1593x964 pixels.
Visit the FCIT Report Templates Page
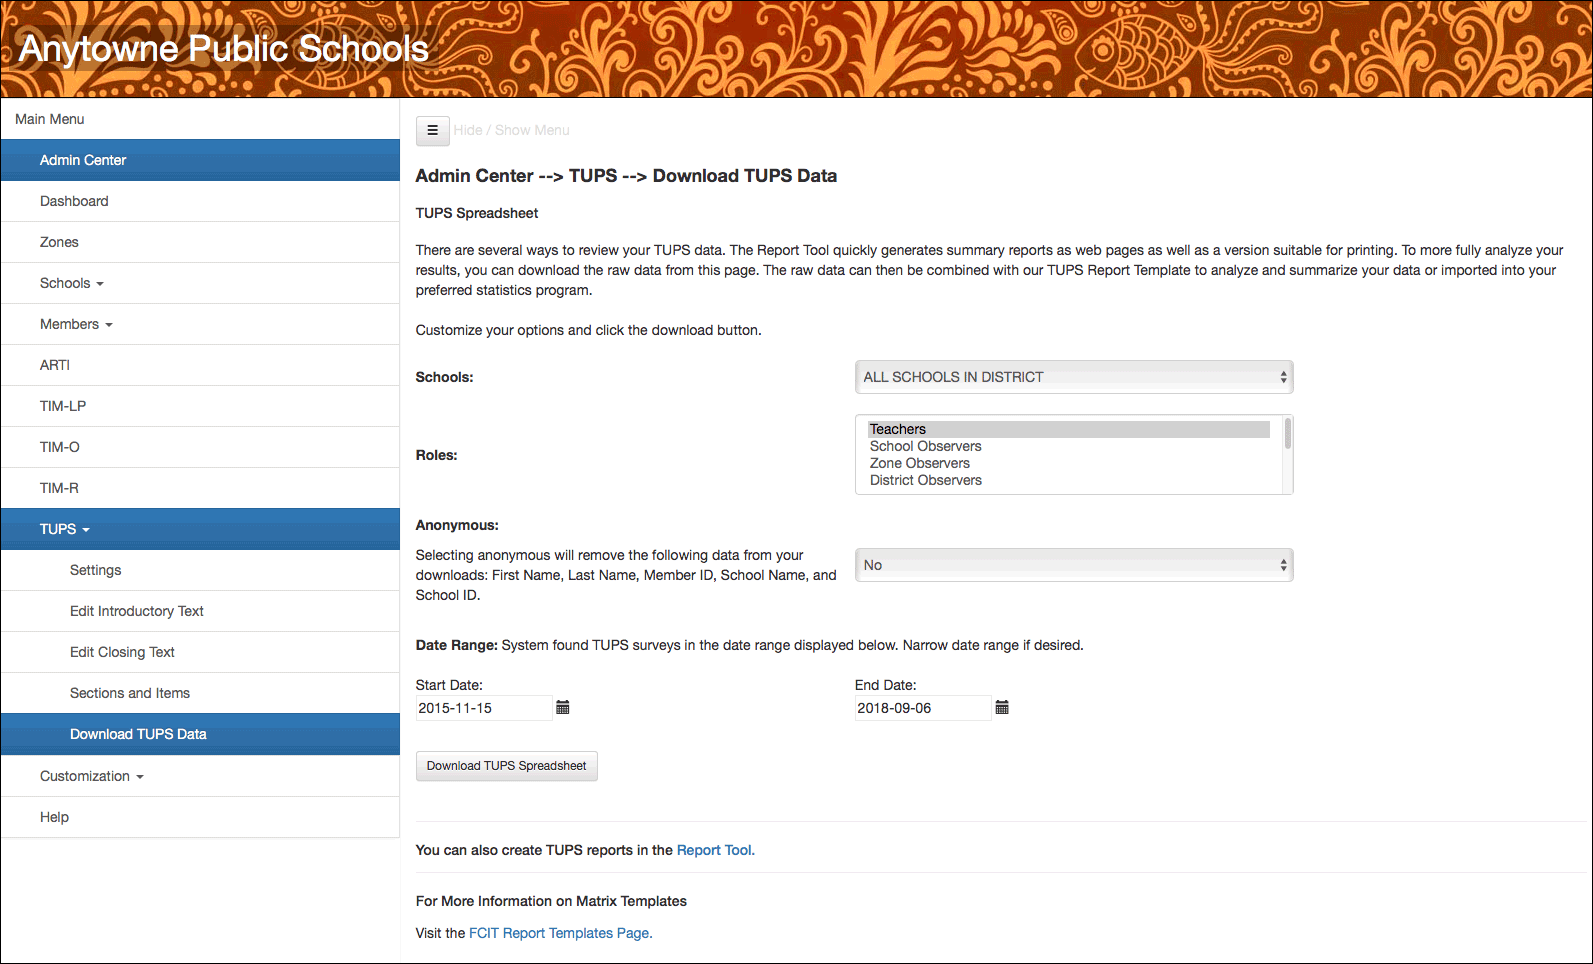[559, 933]
